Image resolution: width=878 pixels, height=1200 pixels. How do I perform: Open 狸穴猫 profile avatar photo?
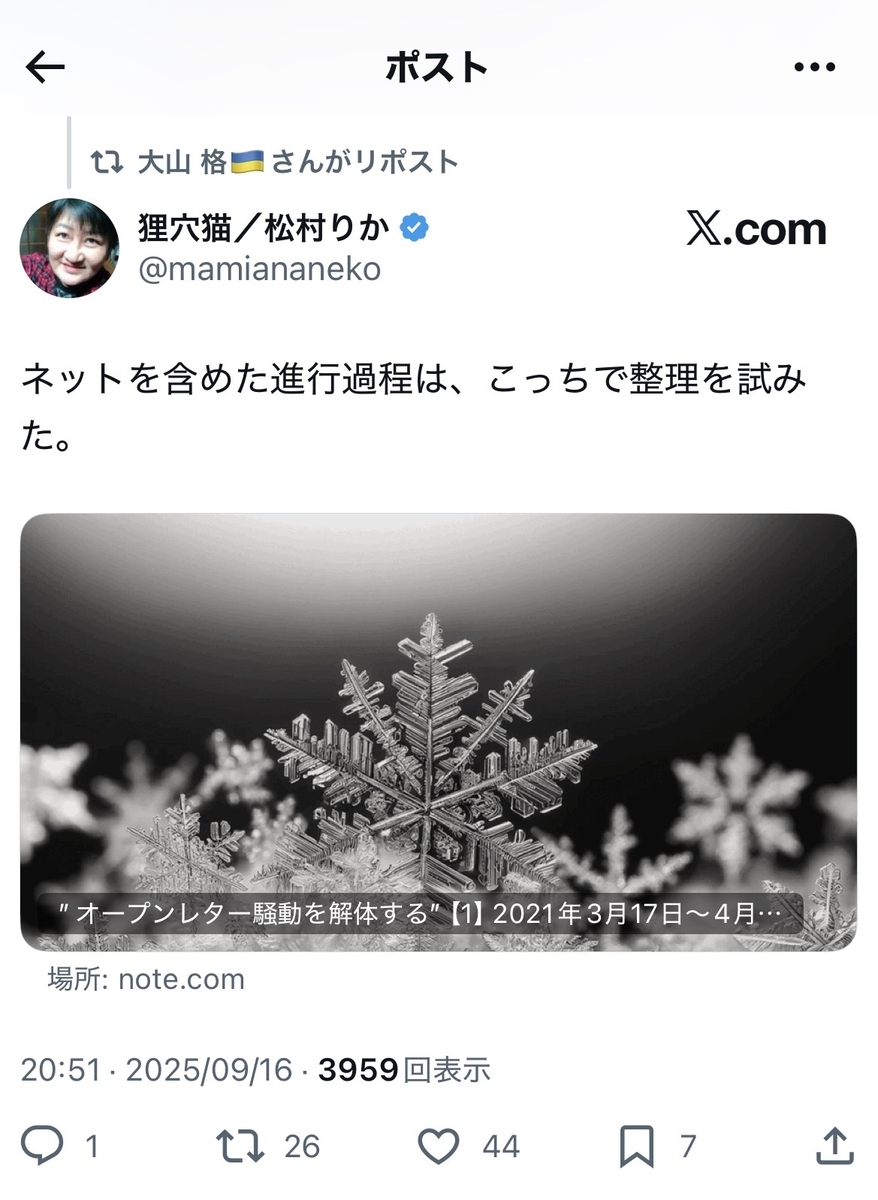(x=69, y=248)
